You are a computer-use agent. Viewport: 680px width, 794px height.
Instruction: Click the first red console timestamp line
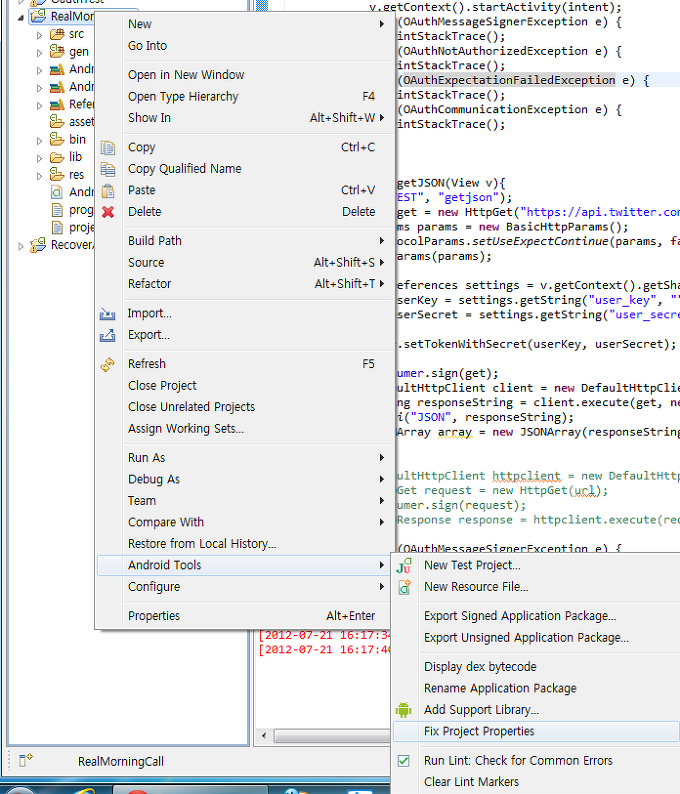pos(324,635)
